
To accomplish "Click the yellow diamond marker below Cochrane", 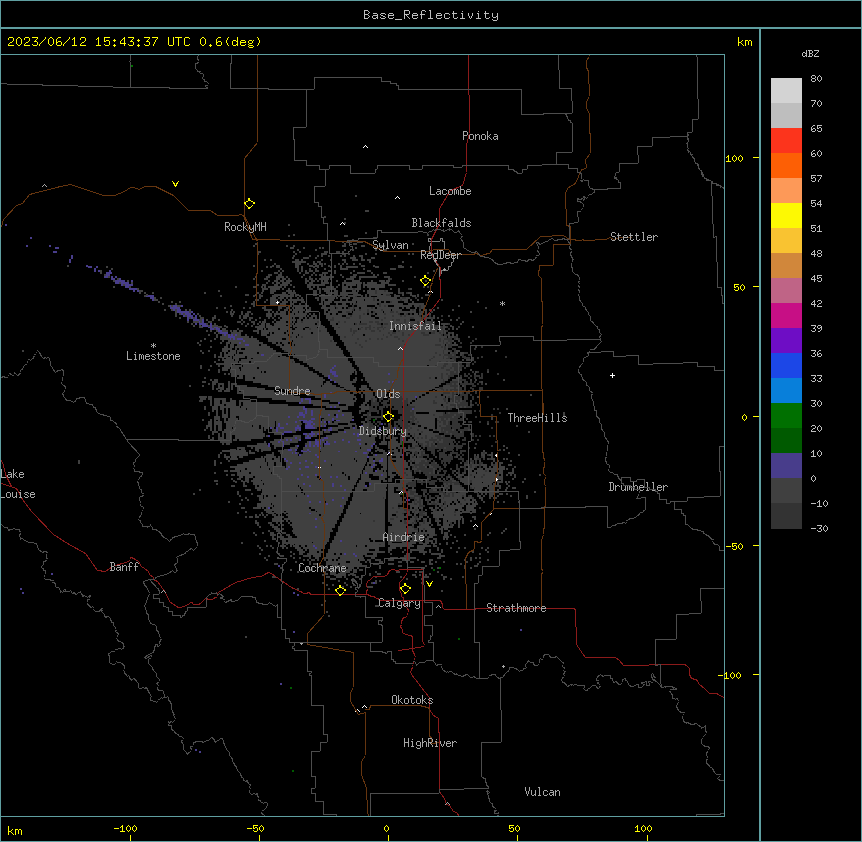I will pos(340,590).
